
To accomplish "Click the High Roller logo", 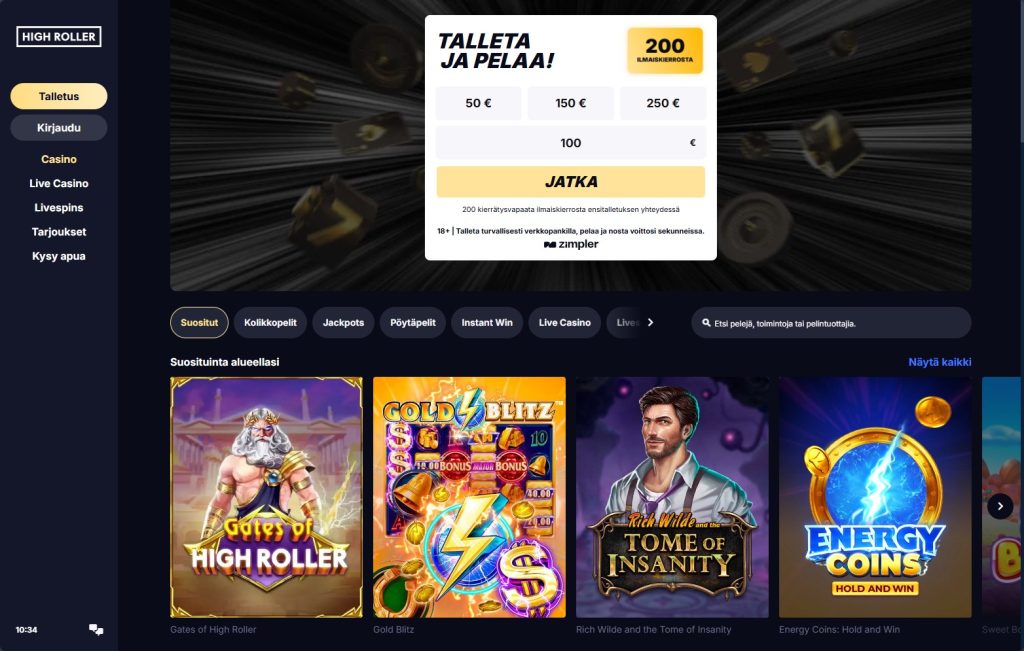I will 59,37.
